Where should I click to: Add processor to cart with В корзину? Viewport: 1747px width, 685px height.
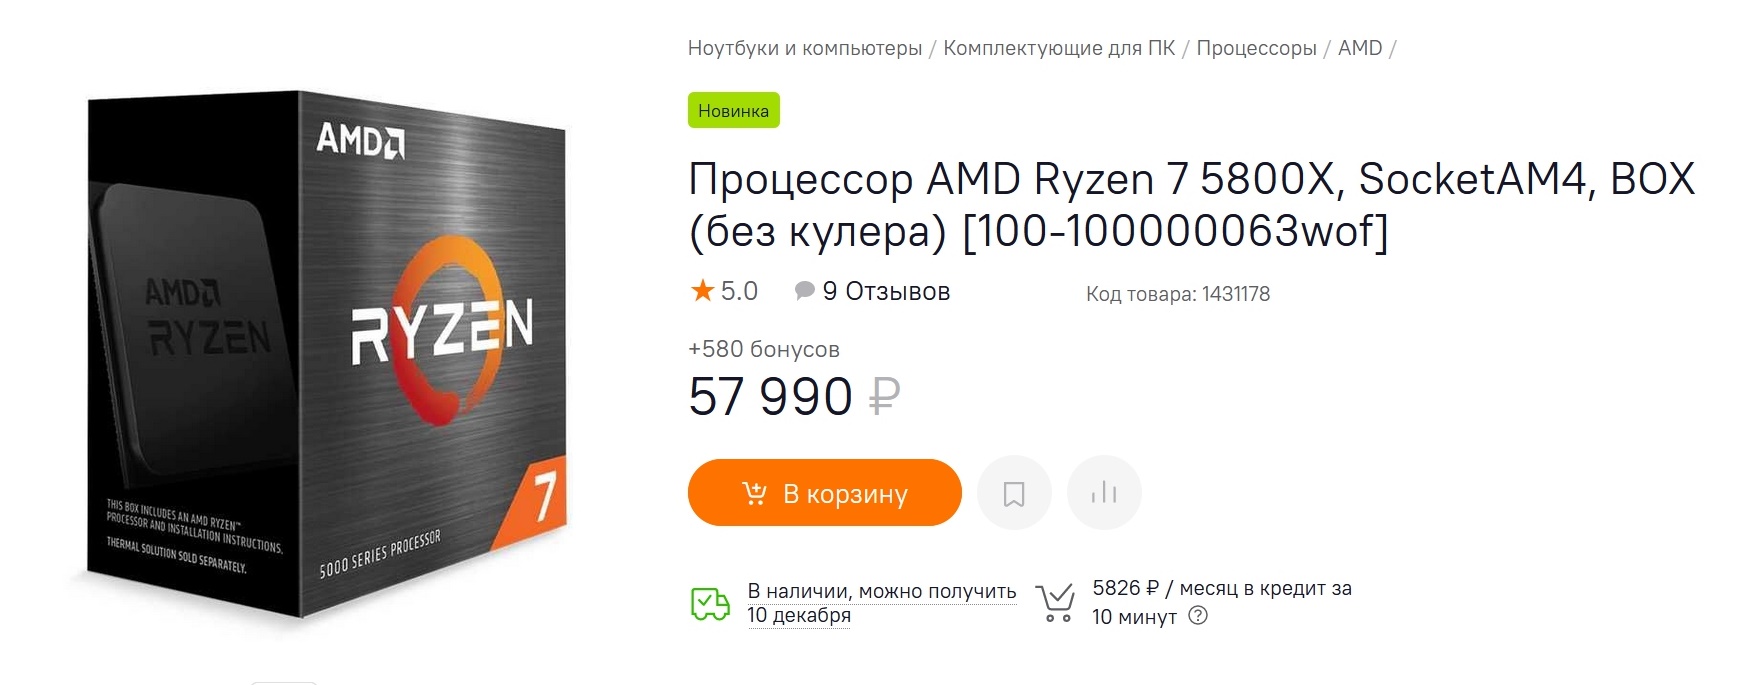(824, 493)
